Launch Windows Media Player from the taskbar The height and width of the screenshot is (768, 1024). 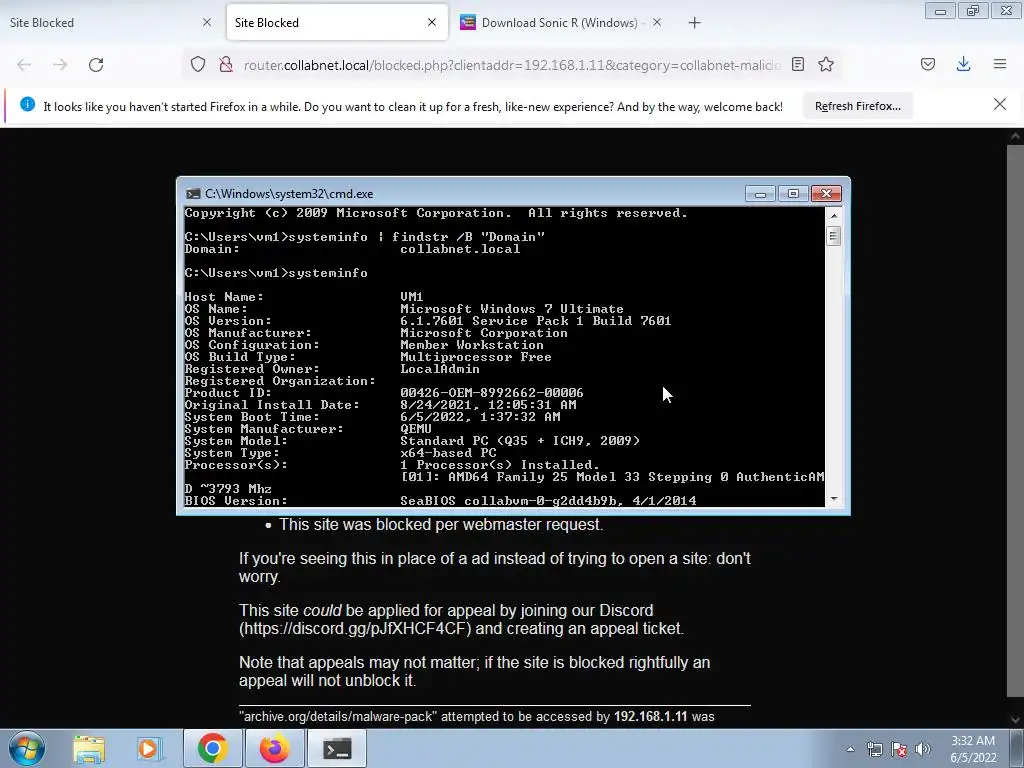[148, 748]
